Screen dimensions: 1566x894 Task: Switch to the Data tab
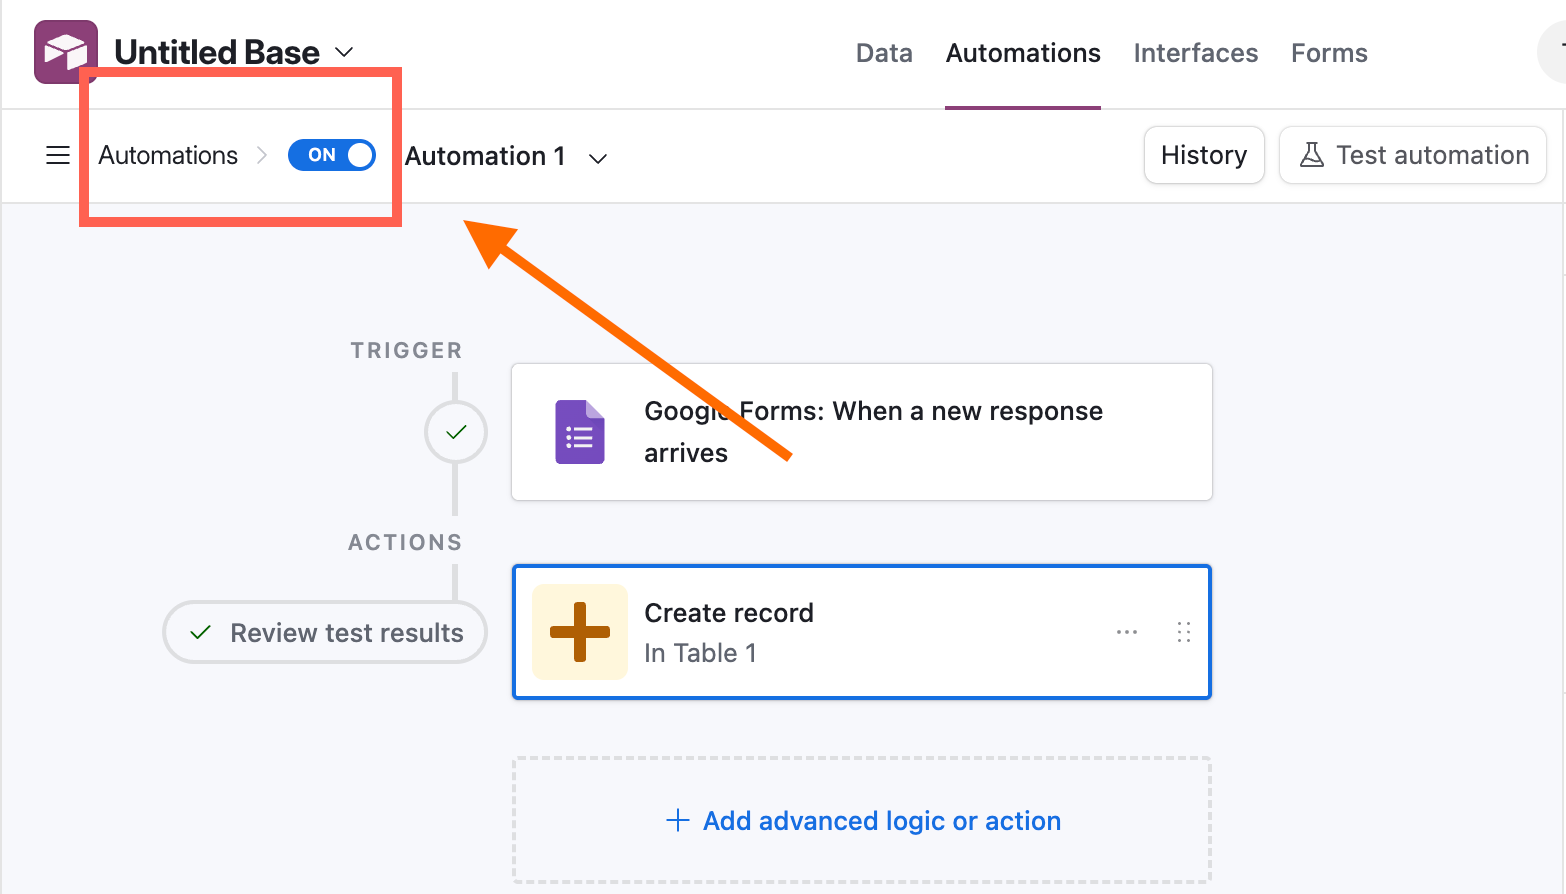884,52
